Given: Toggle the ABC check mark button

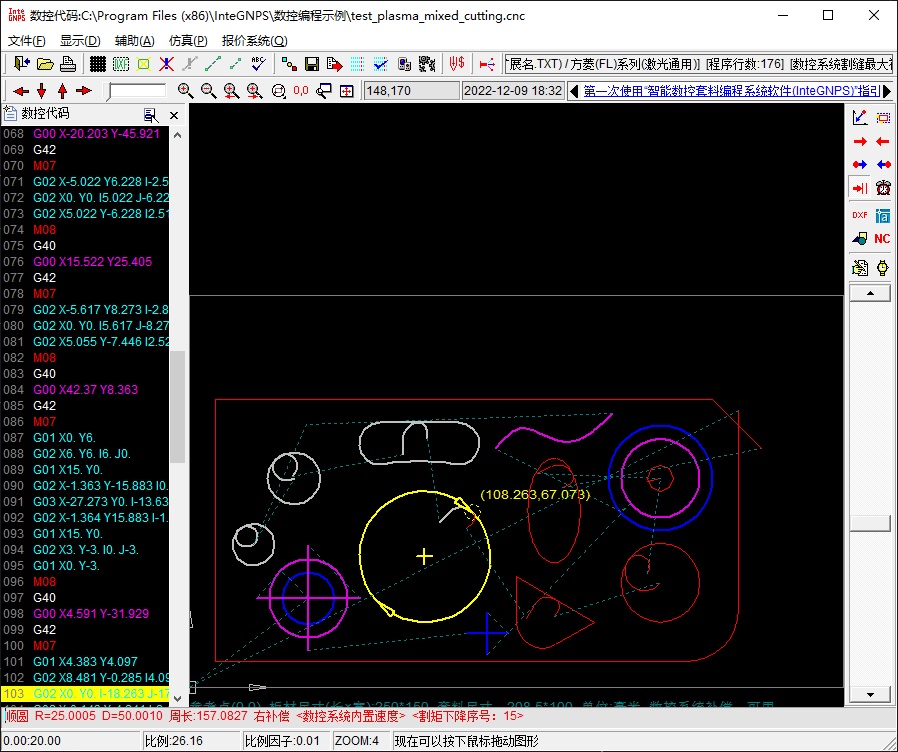Looking at the screenshot, I should [258, 64].
